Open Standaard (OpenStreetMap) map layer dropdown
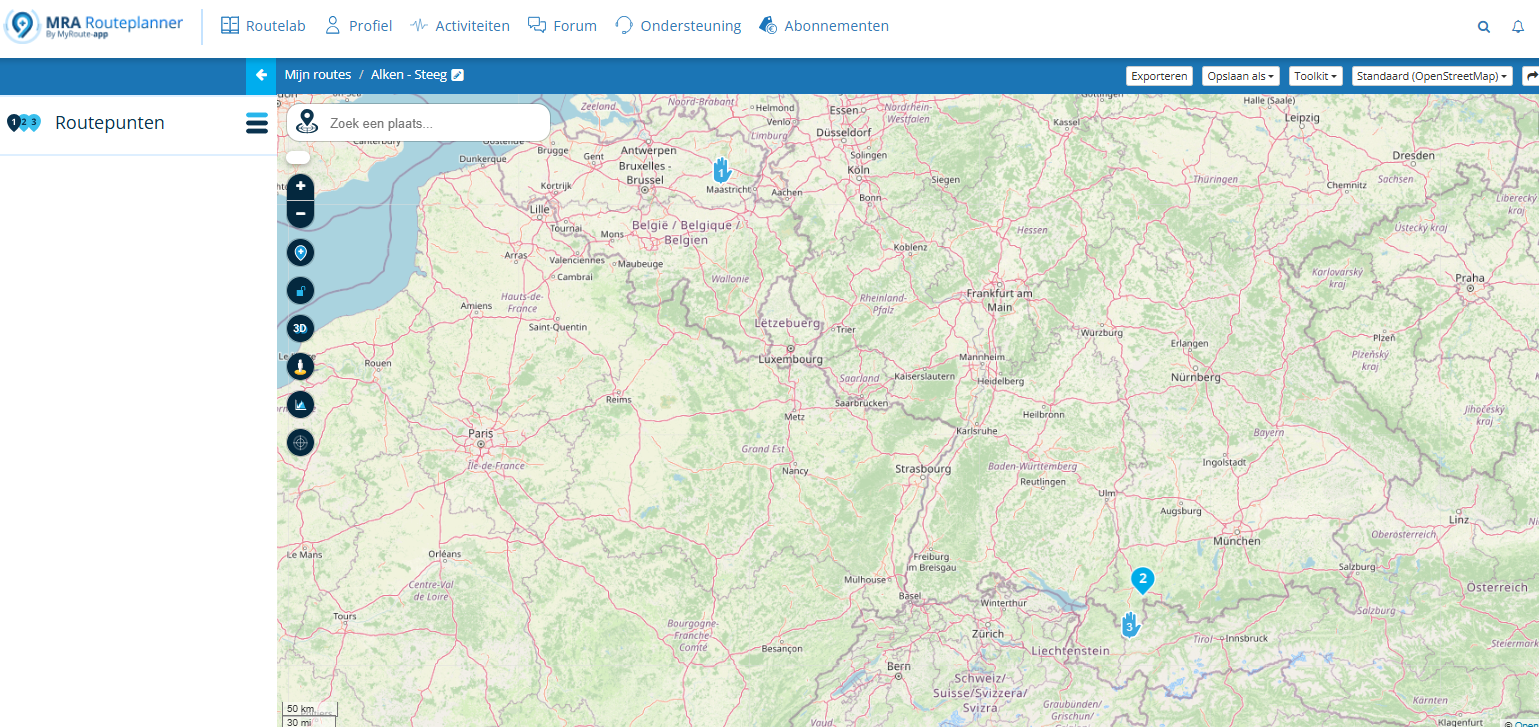This screenshot has height=727, width=1539. [1431, 76]
